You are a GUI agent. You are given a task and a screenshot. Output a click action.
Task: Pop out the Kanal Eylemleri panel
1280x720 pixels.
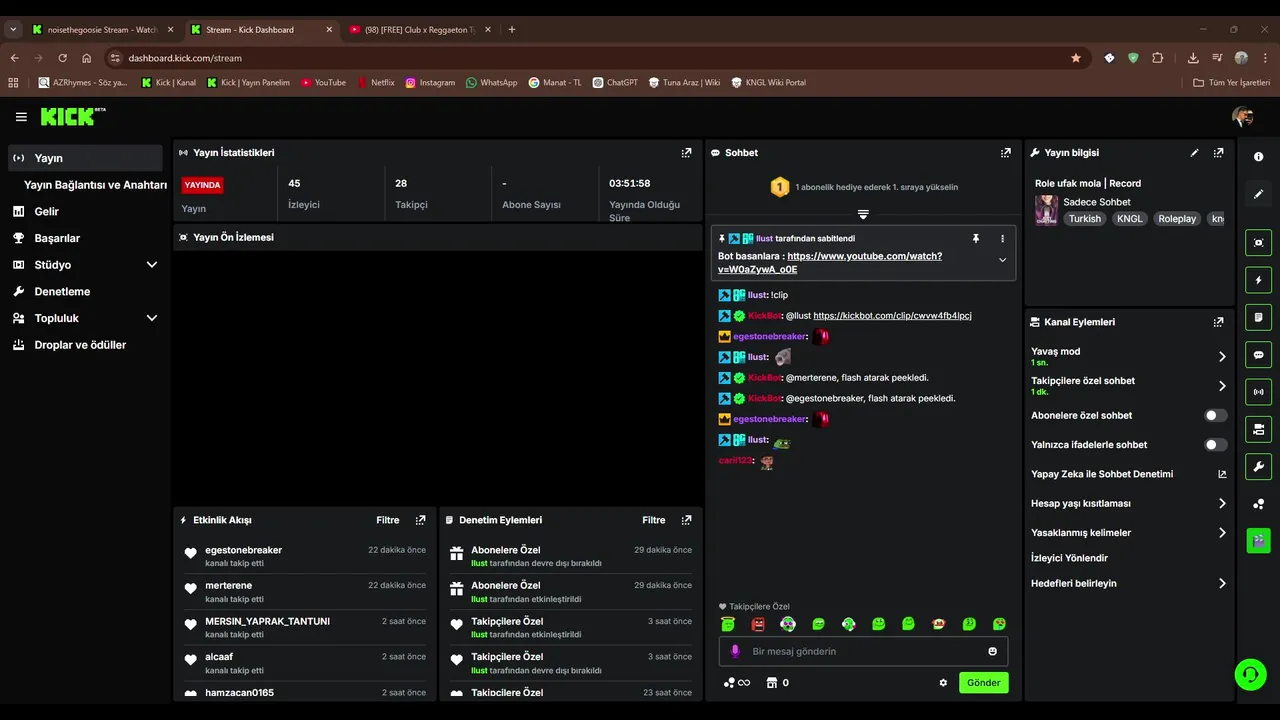coord(1218,322)
